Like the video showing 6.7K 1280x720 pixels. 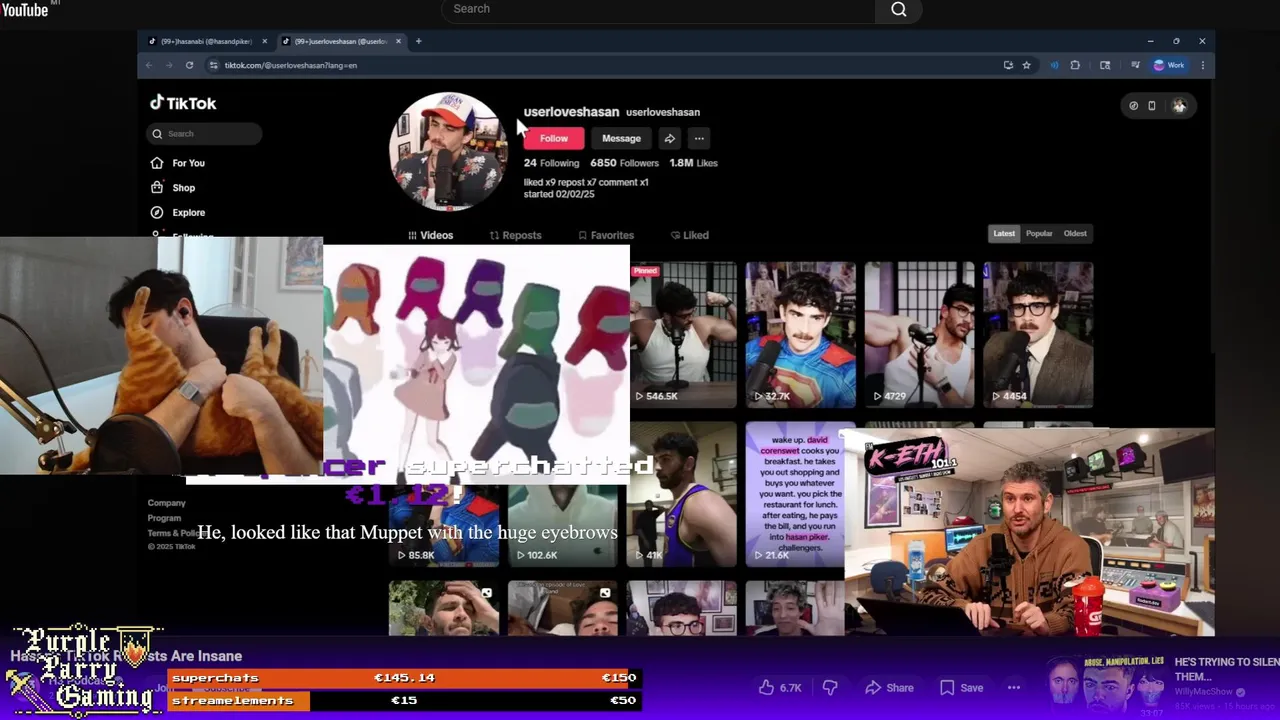[x=779, y=688]
